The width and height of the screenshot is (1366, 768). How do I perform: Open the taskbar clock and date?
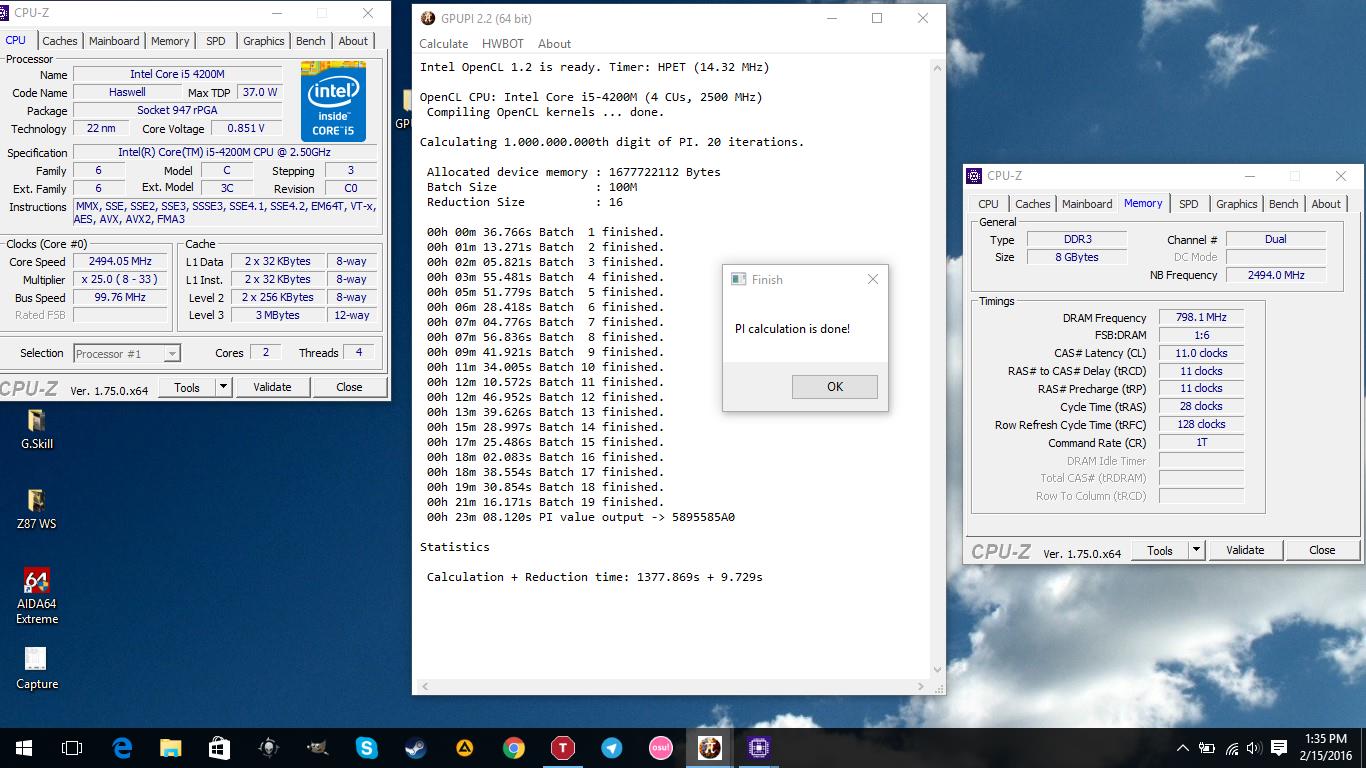coord(1328,748)
